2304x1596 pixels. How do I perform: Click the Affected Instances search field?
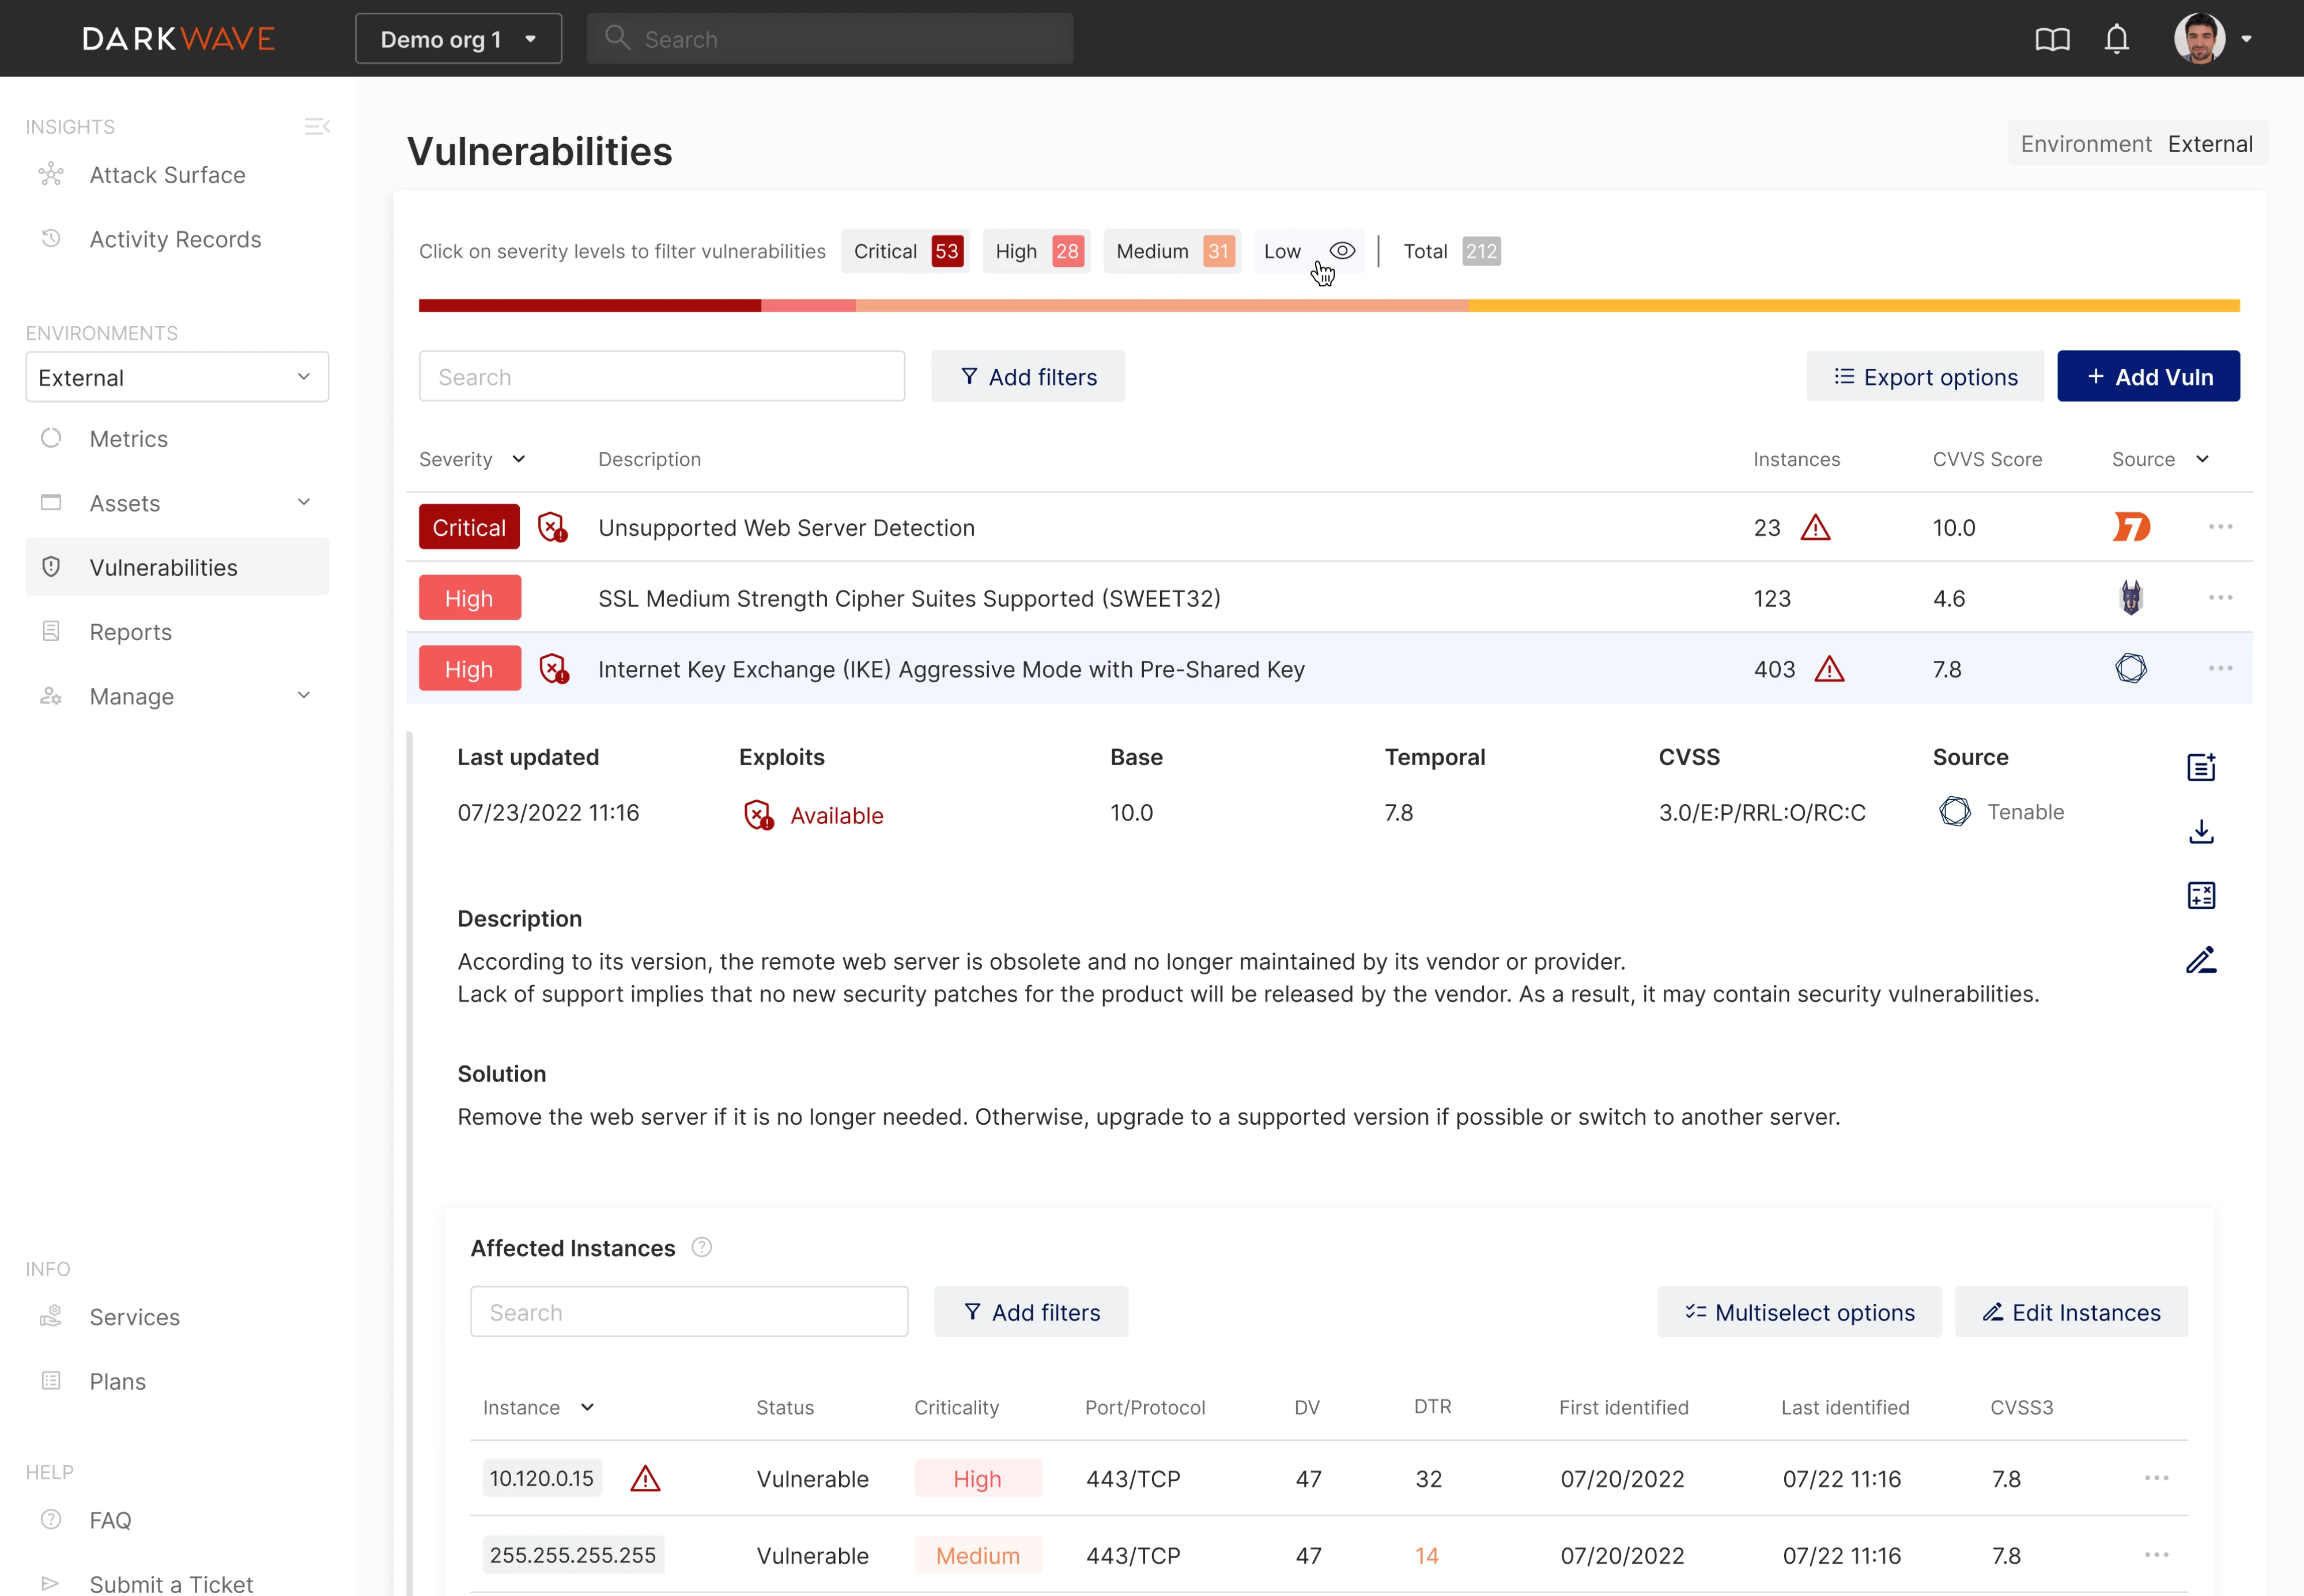688,1311
